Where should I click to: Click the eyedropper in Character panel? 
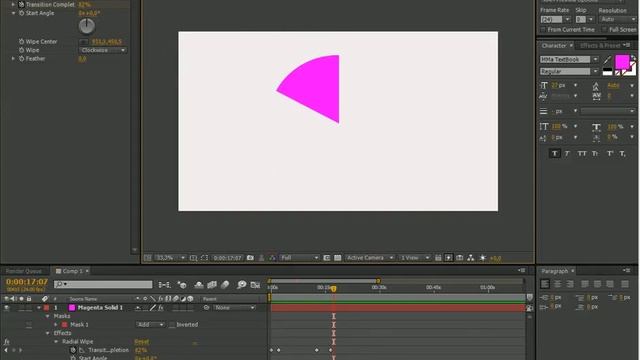click(x=607, y=60)
